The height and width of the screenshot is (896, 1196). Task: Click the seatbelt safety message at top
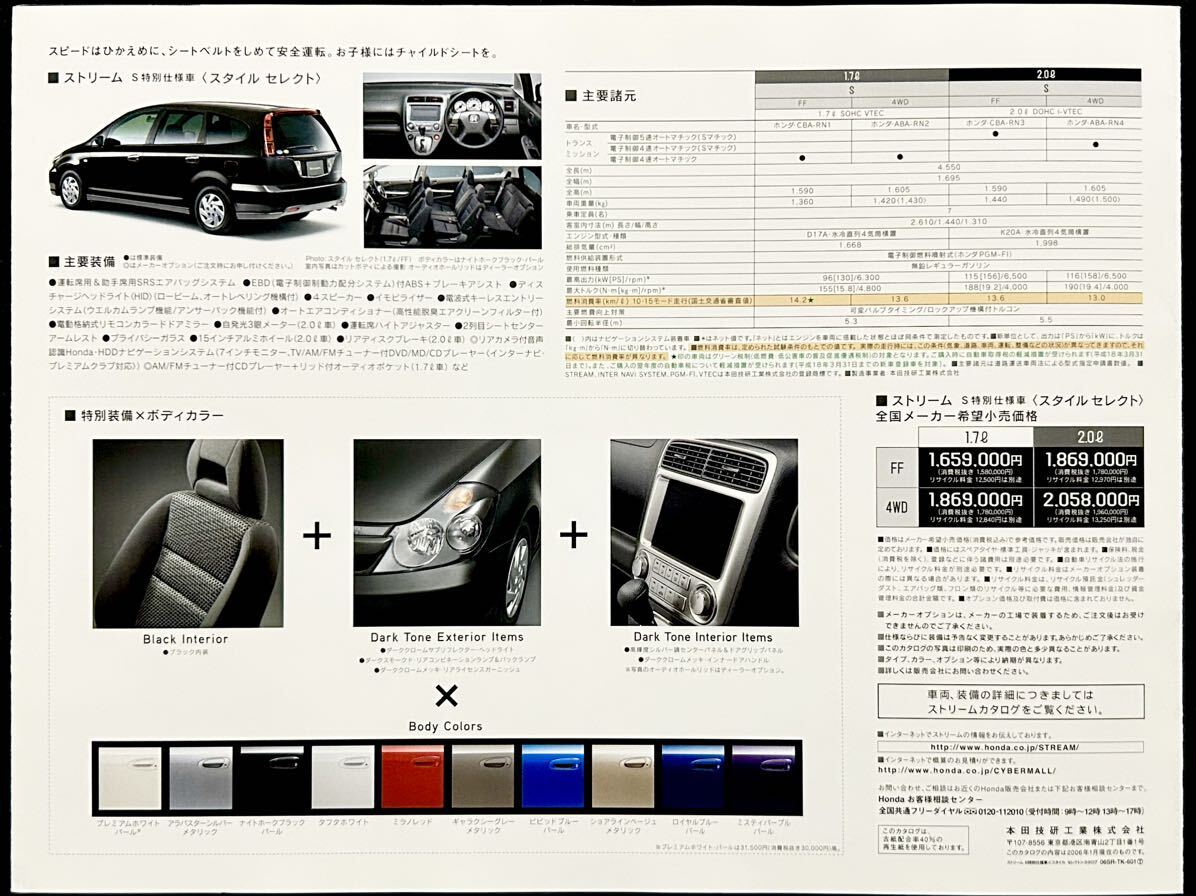273,53
